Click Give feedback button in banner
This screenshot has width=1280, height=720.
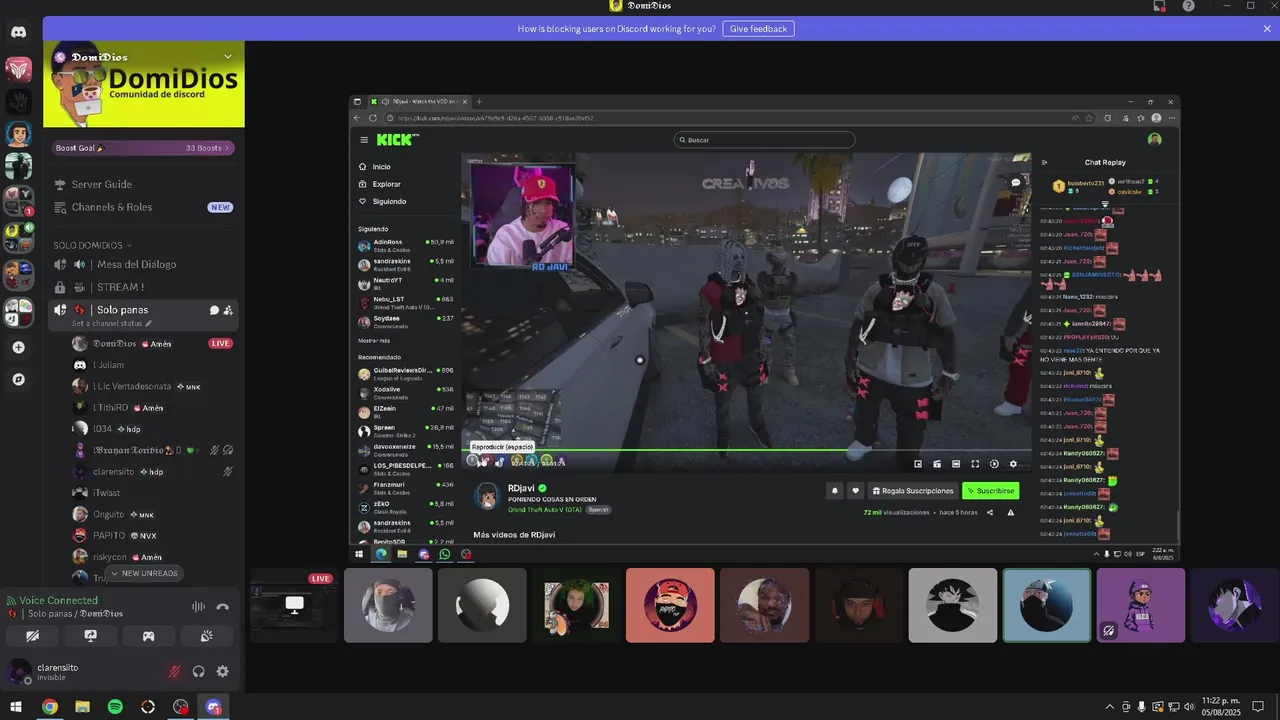(x=758, y=29)
